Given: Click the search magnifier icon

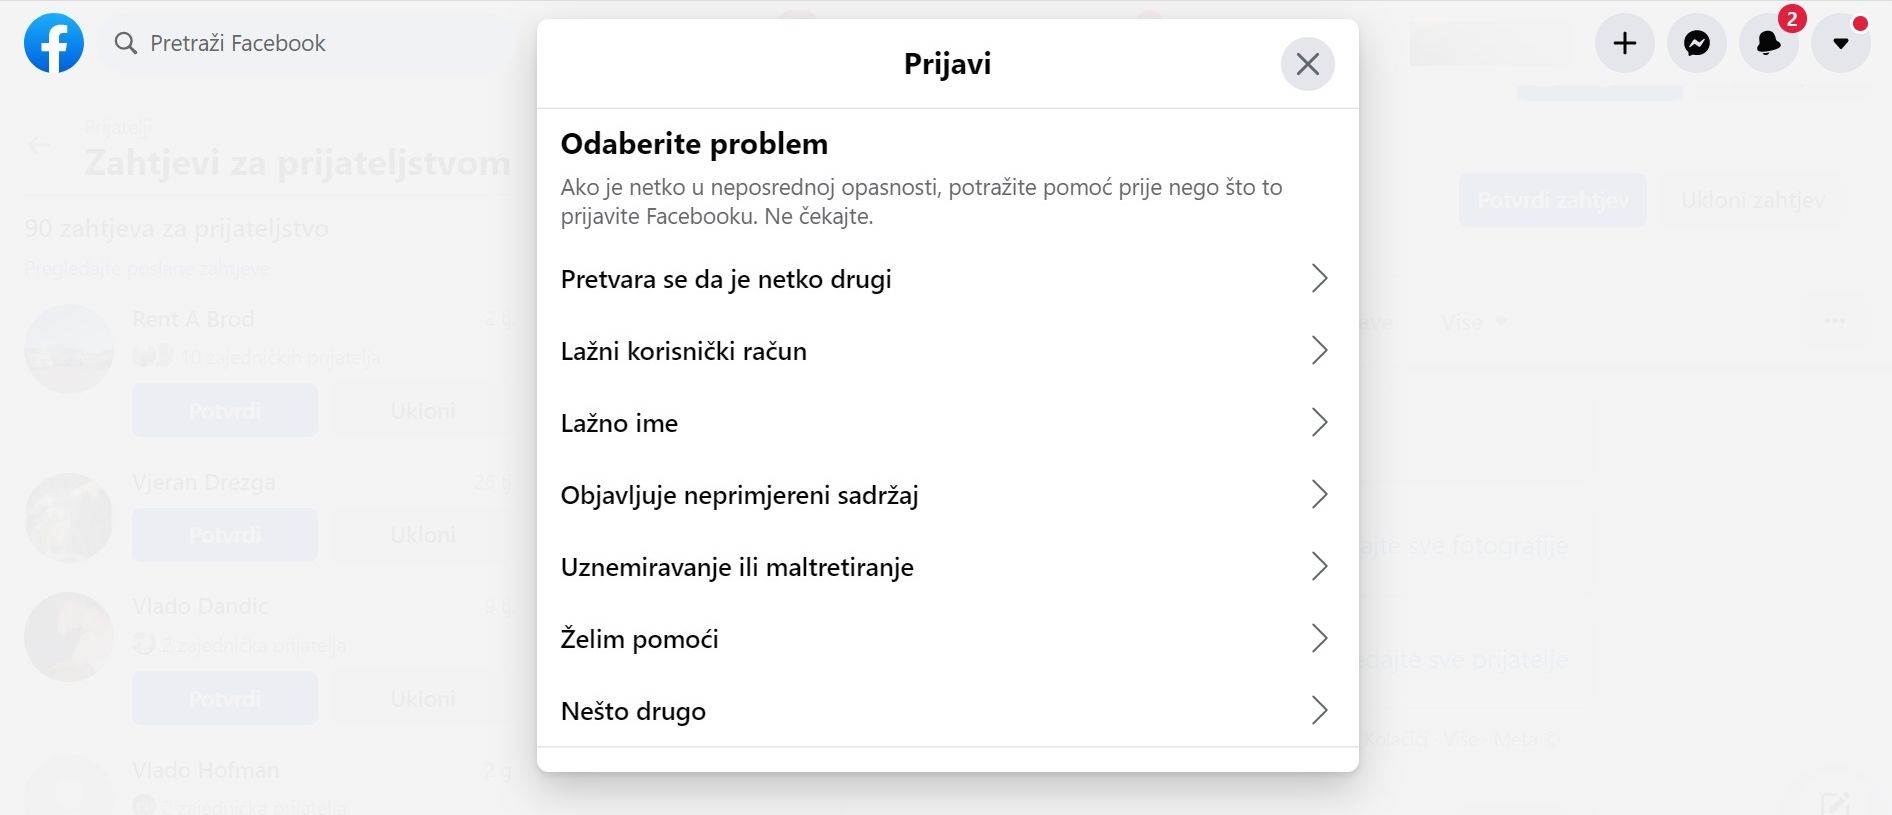Looking at the screenshot, I should [x=126, y=43].
